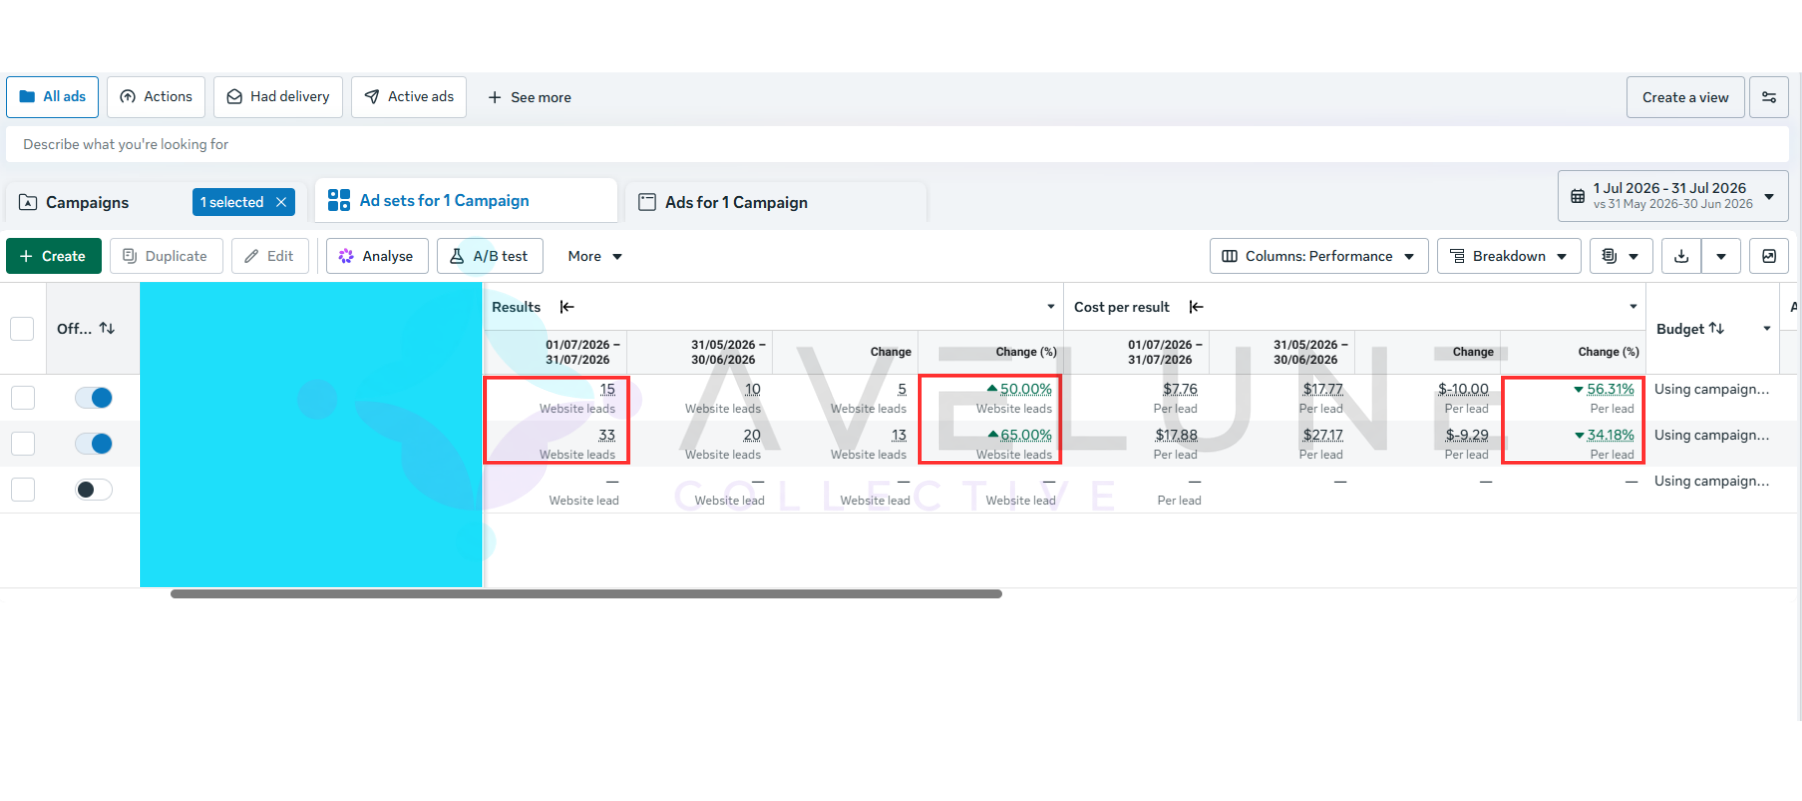This screenshot has width=1802, height=801.
Task: Click the $17.77 previous cost per lead
Action: coord(1323,390)
